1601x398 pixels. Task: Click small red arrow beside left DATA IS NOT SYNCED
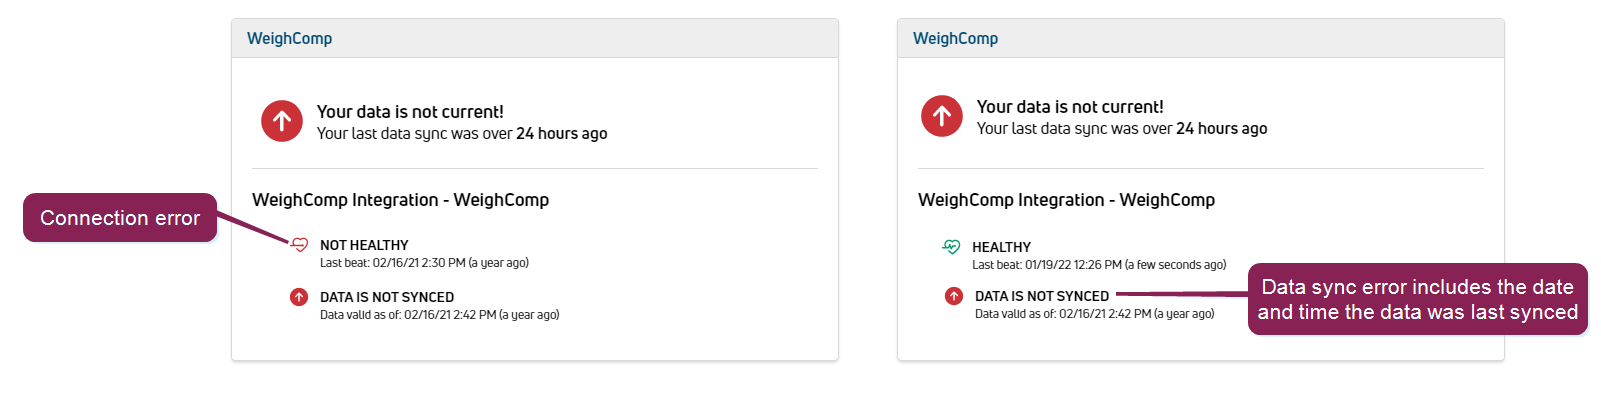(x=299, y=297)
